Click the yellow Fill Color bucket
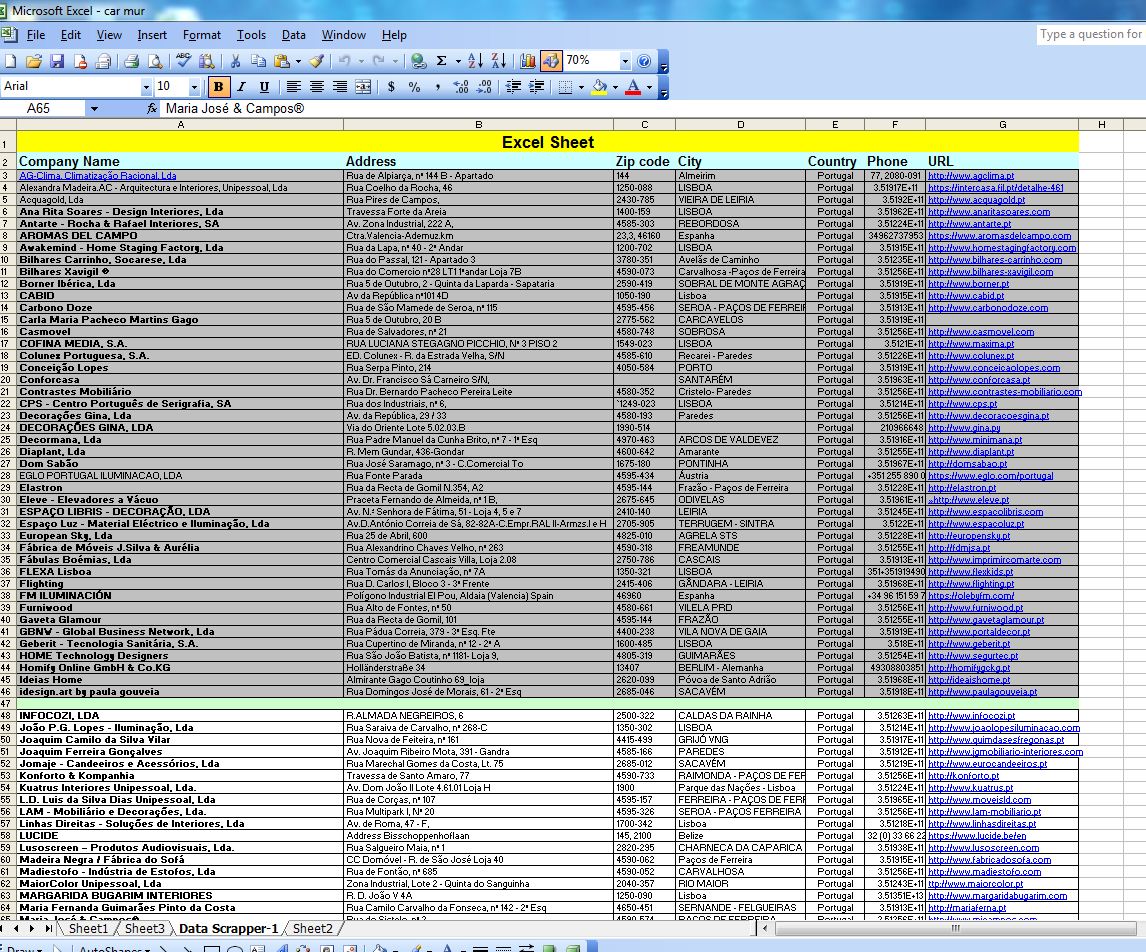The height and width of the screenshot is (952, 1146). click(598, 87)
